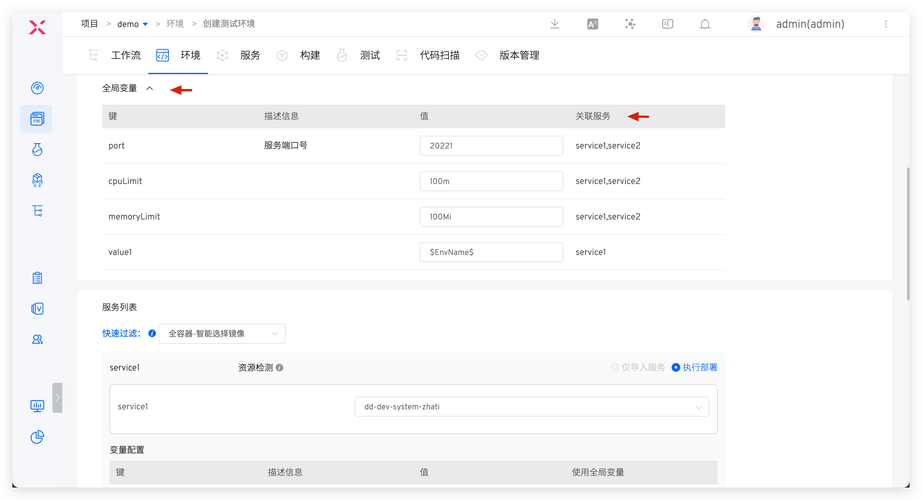Viewport: 922px width, 500px height.
Task: Open the V version sidebar icon
Action: (37, 308)
